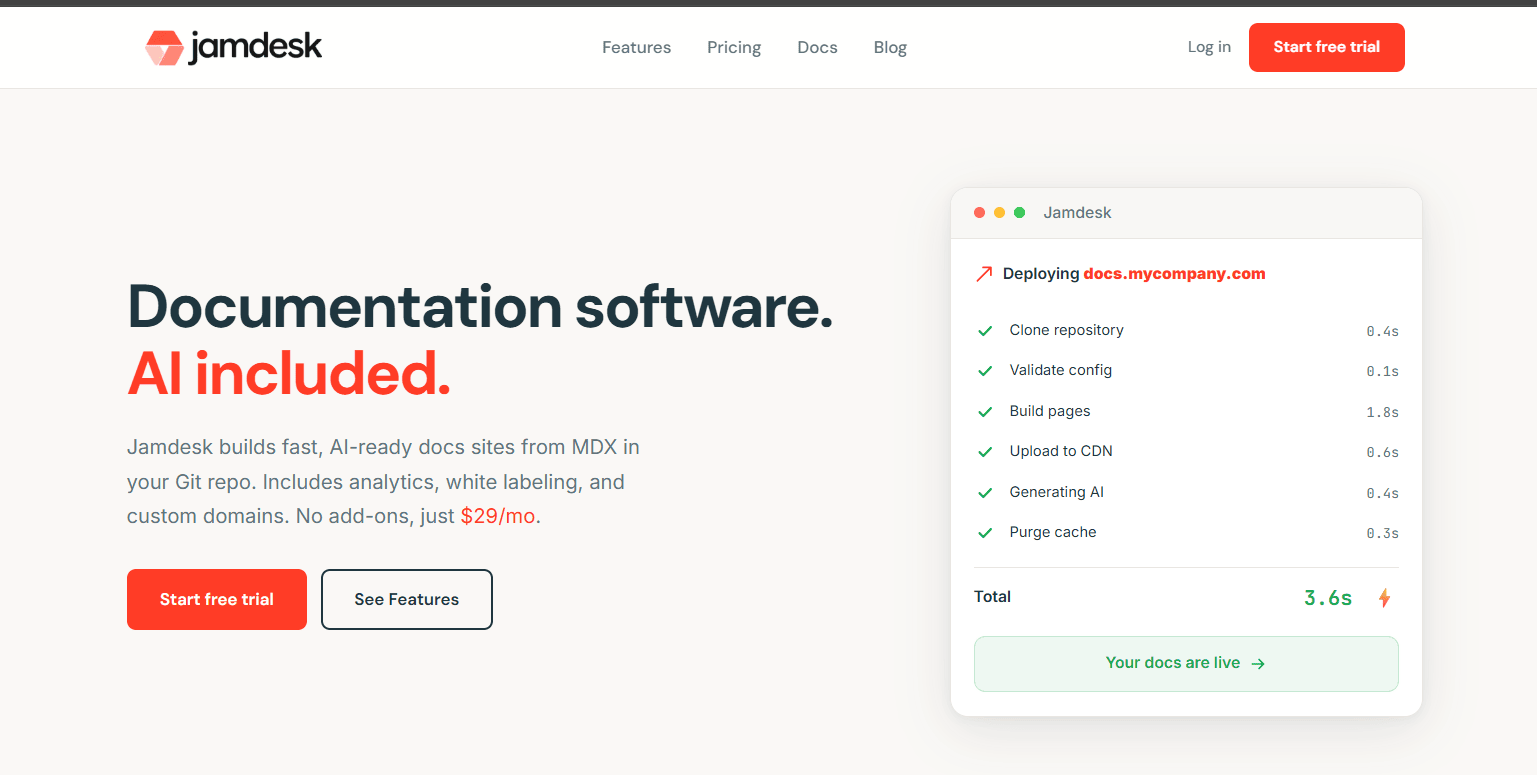Open the Blog nav link
This screenshot has height=775, width=1537.
pyautogui.click(x=890, y=48)
